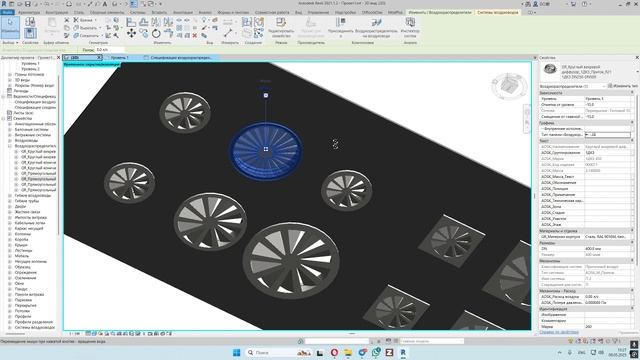Switch to the Вид ribbon tab

(299, 12)
